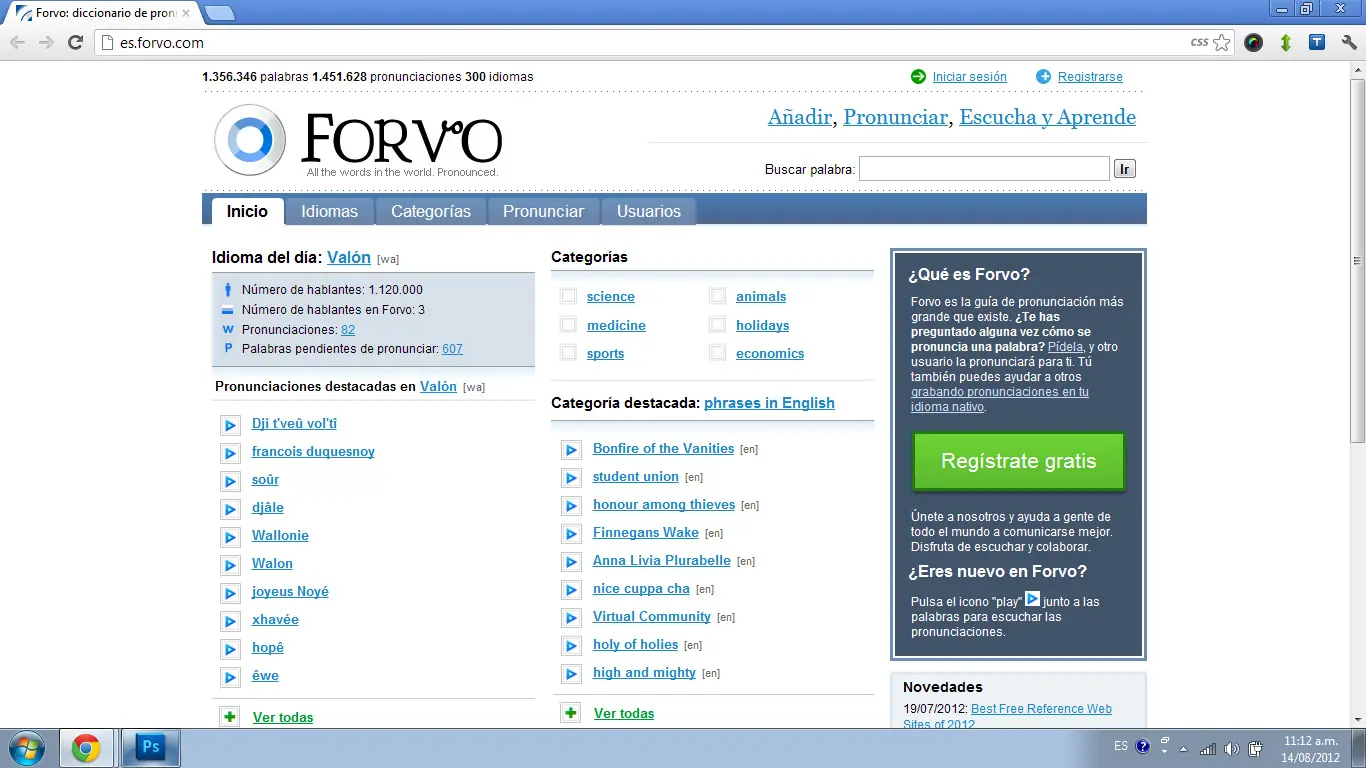Tick the economics category checkbox
This screenshot has height=768, width=1366.
click(717, 353)
